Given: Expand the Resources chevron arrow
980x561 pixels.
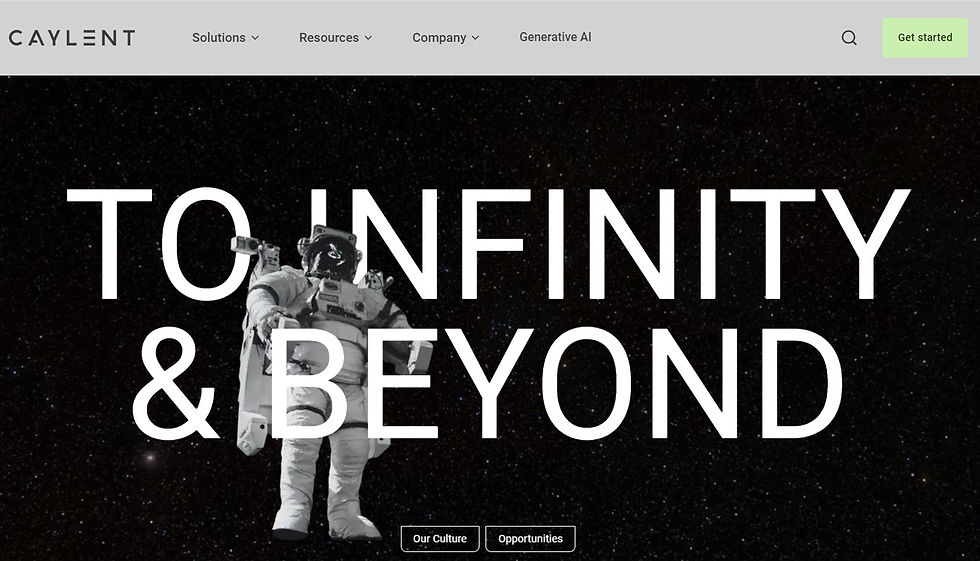Looking at the screenshot, I should click(x=368, y=38).
